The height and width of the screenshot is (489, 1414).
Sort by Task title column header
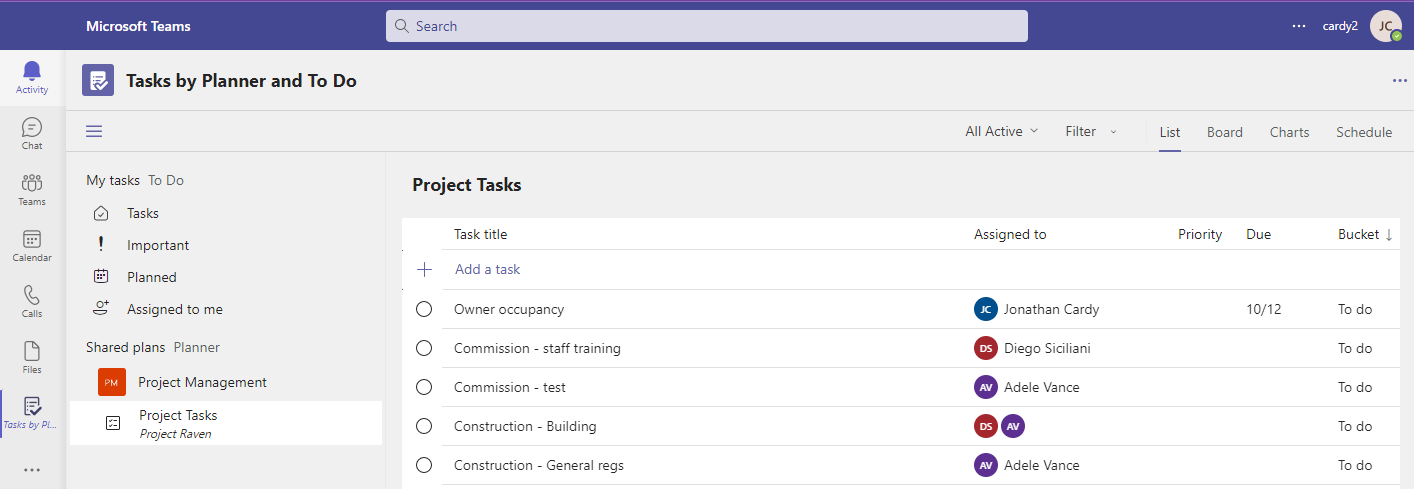pos(481,234)
